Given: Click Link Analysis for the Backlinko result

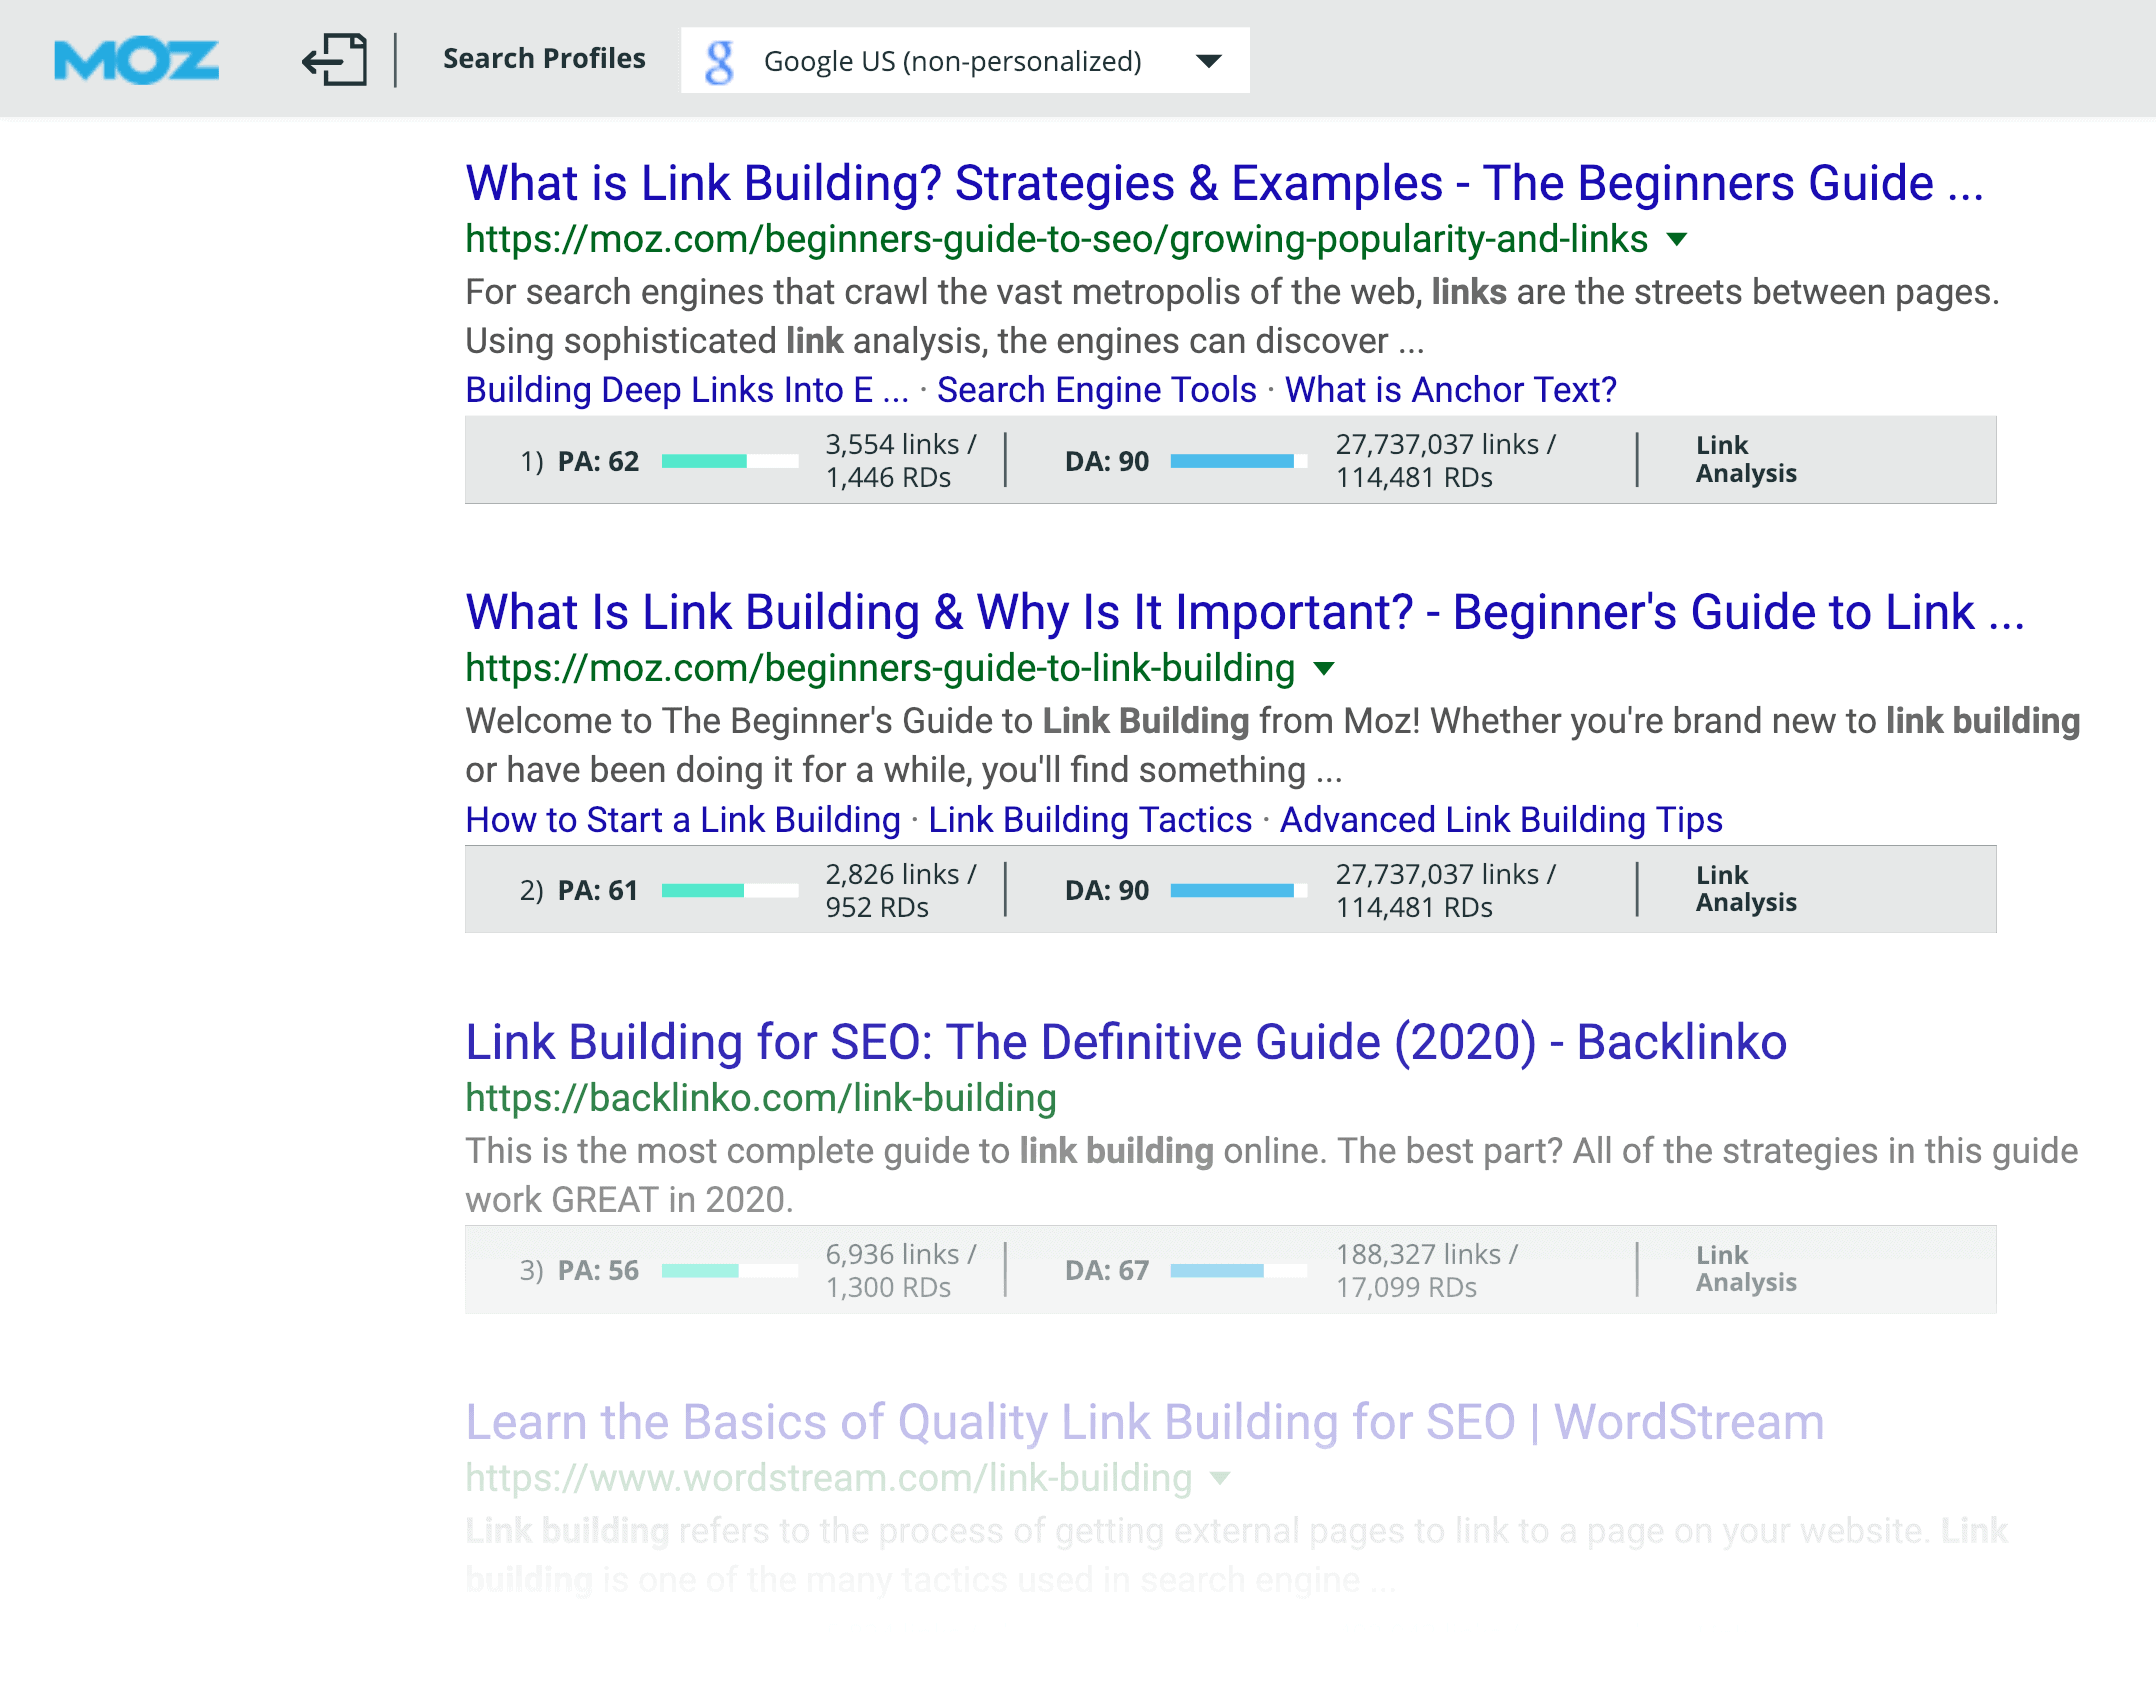Looking at the screenshot, I should point(1746,1269).
